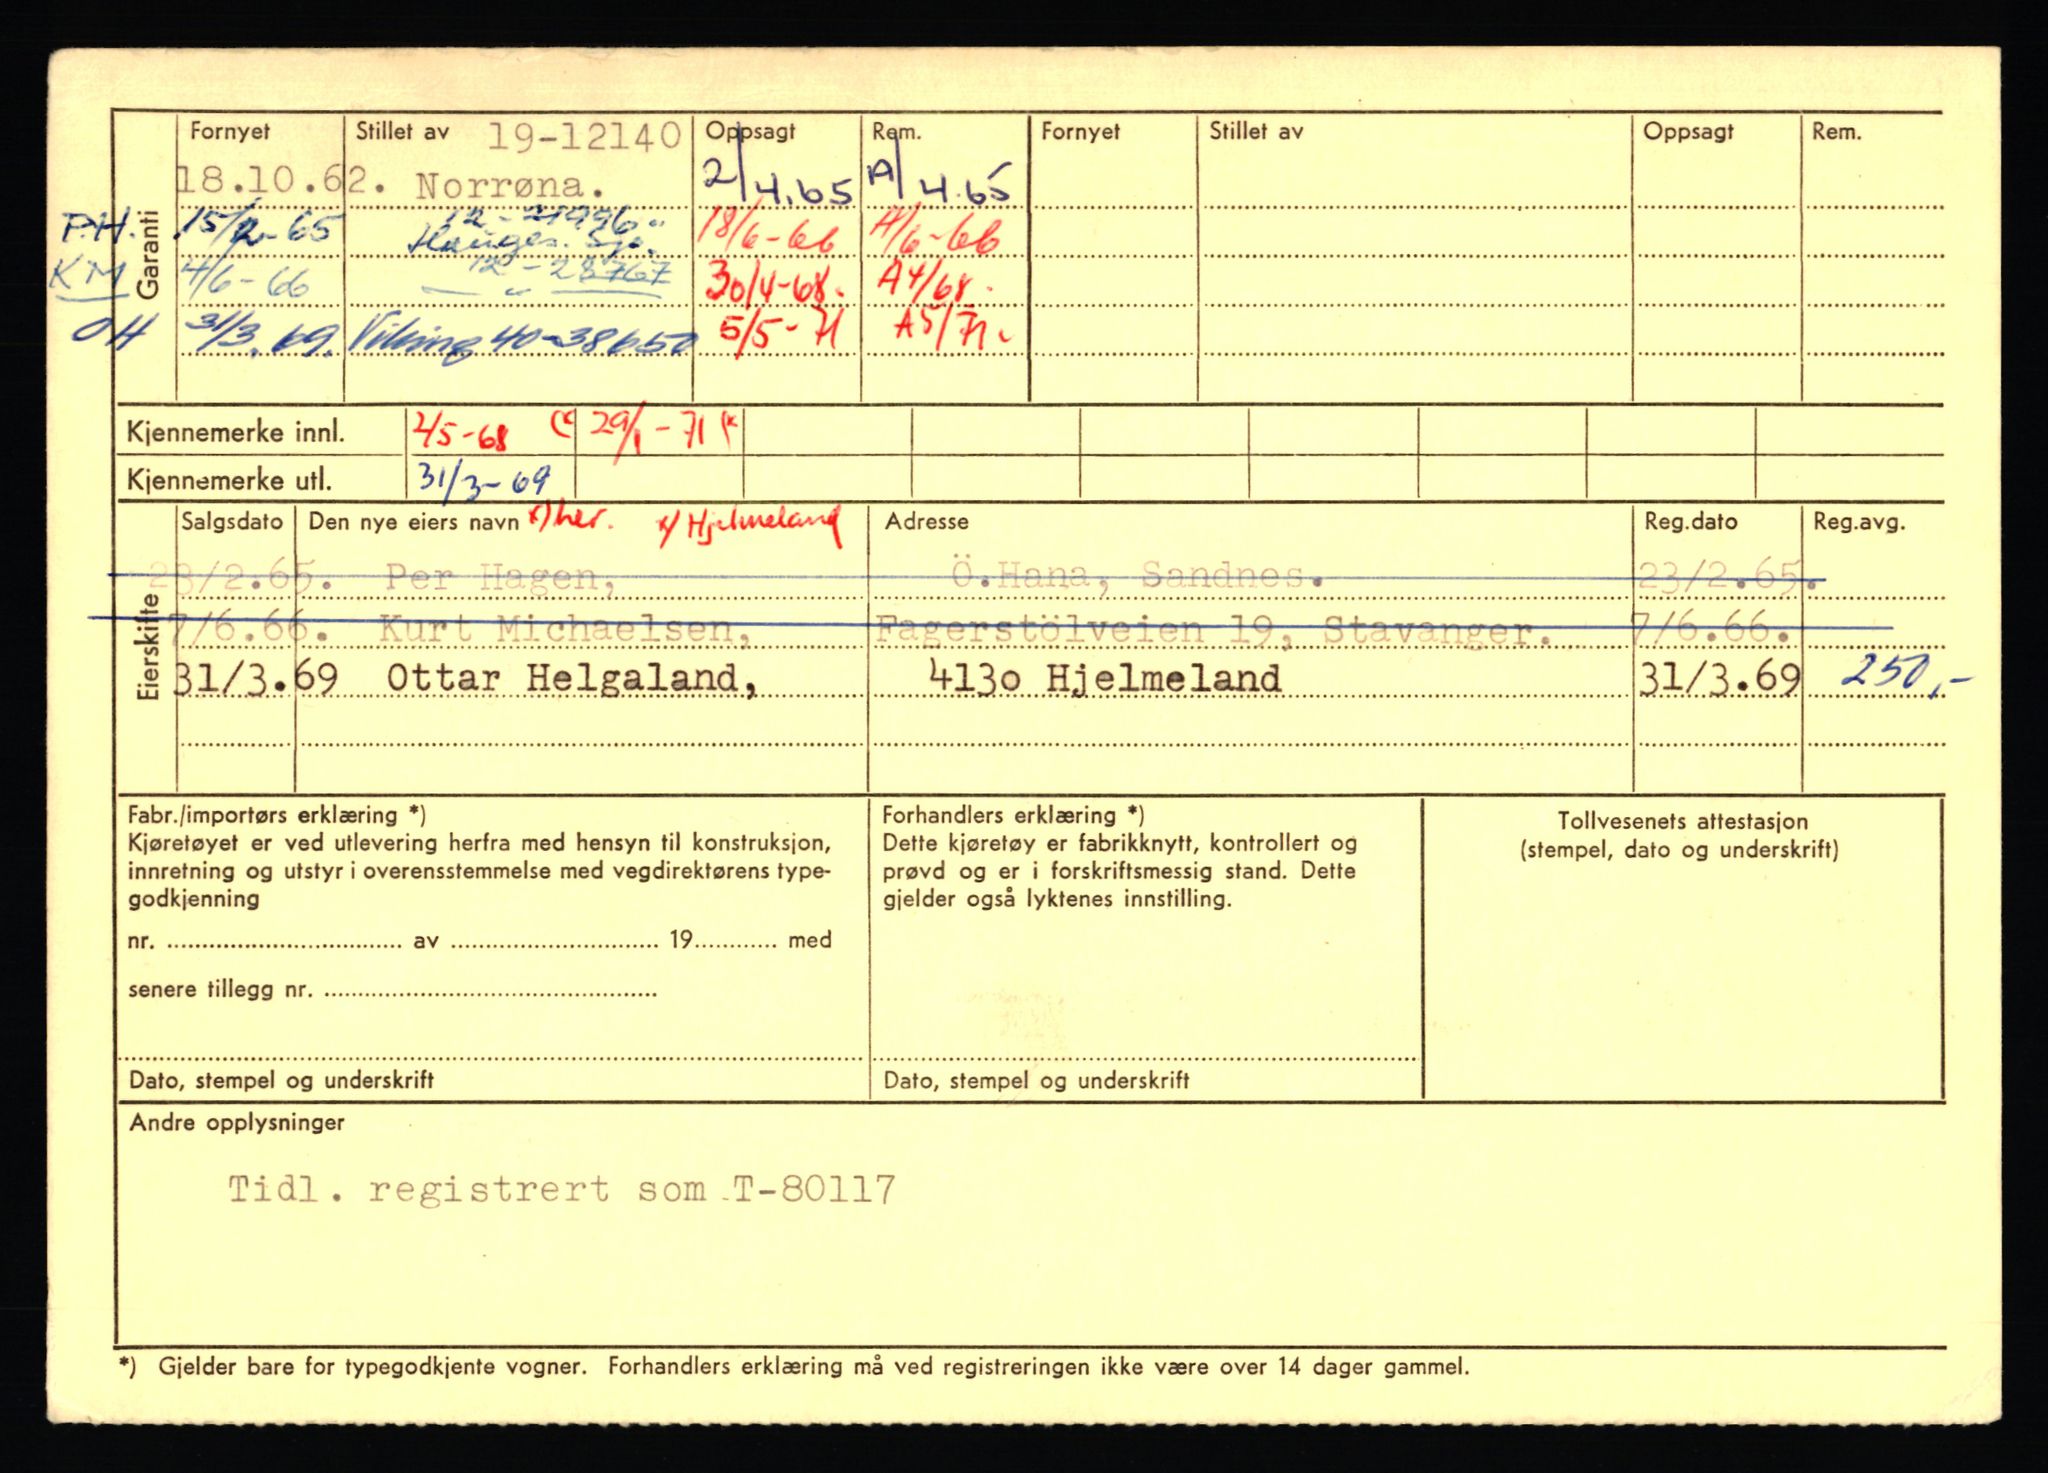This screenshot has height=1473, width=2048.
Task: Click the handwritten date 15/2-65
Action: [258, 229]
